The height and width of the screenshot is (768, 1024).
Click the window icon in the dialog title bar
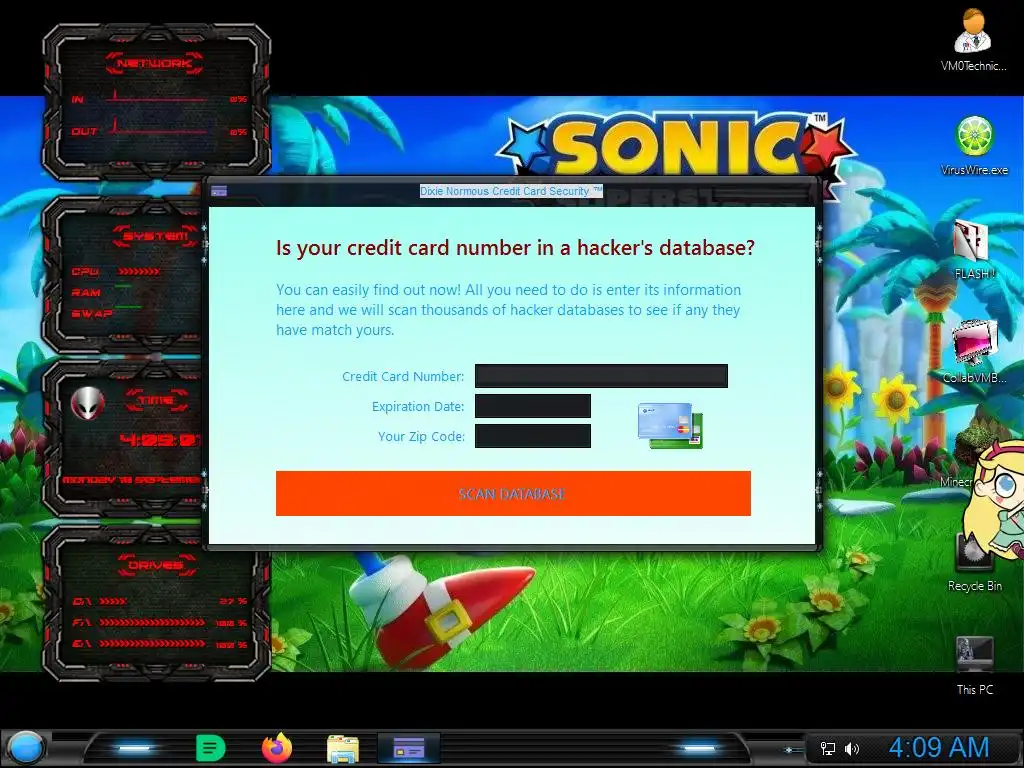pyautogui.click(x=219, y=191)
